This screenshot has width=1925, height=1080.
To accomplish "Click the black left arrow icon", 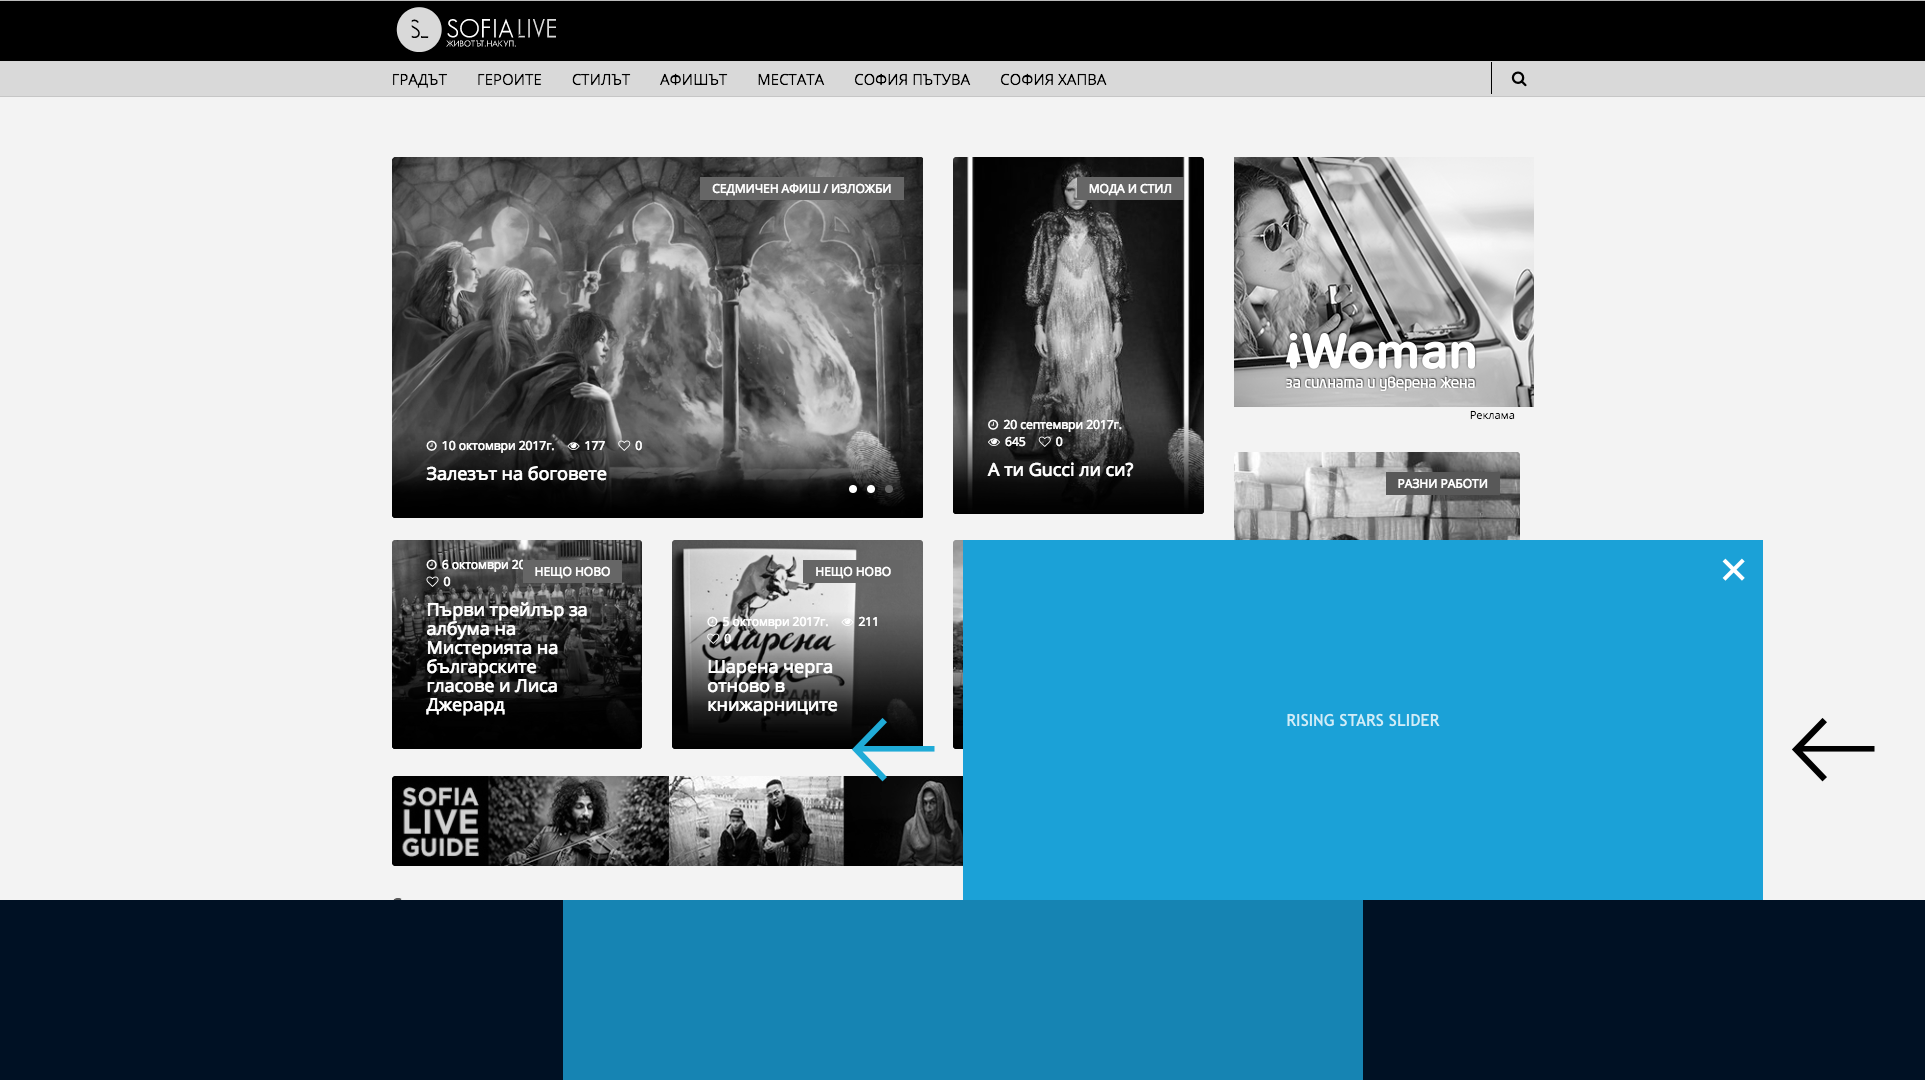I will point(1832,749).
